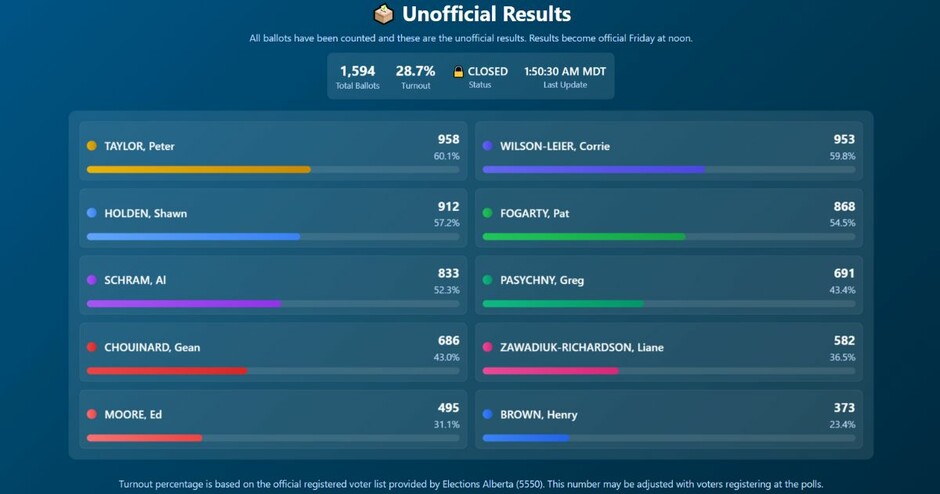
Task: Click the indigo dot beside WILSON-LEIER, Corrie
Action: point(488,146)
